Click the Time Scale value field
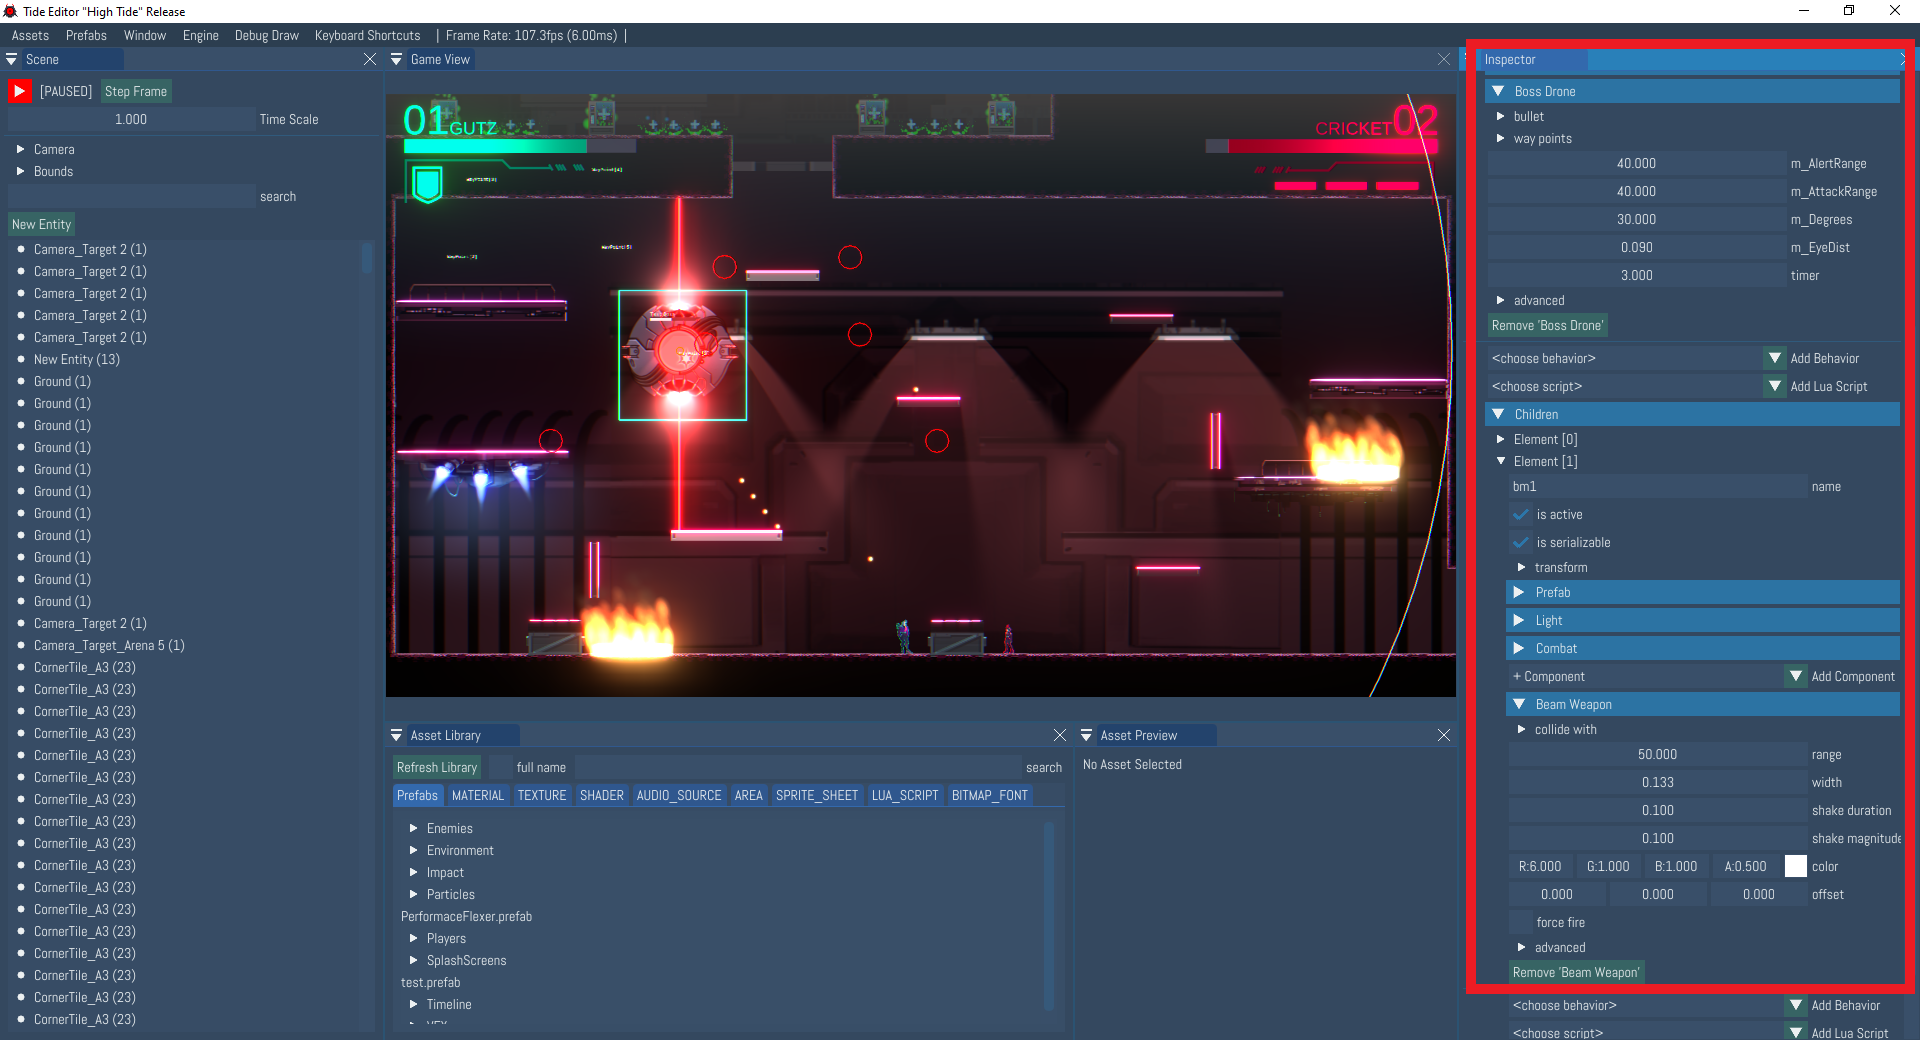 [x=131, y=120]
